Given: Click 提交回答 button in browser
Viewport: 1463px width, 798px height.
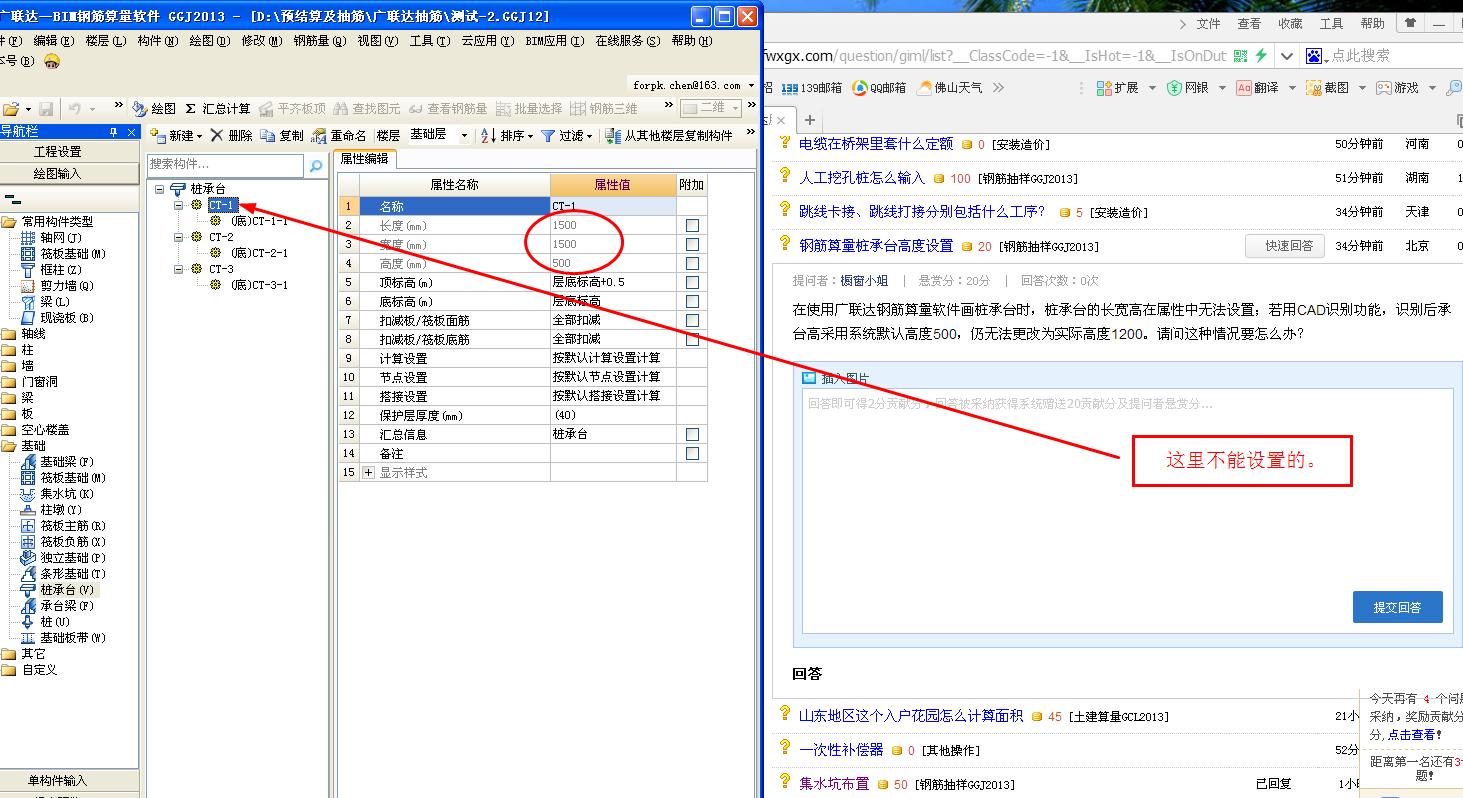Looking at the screenshot, I should (1397, 607).
